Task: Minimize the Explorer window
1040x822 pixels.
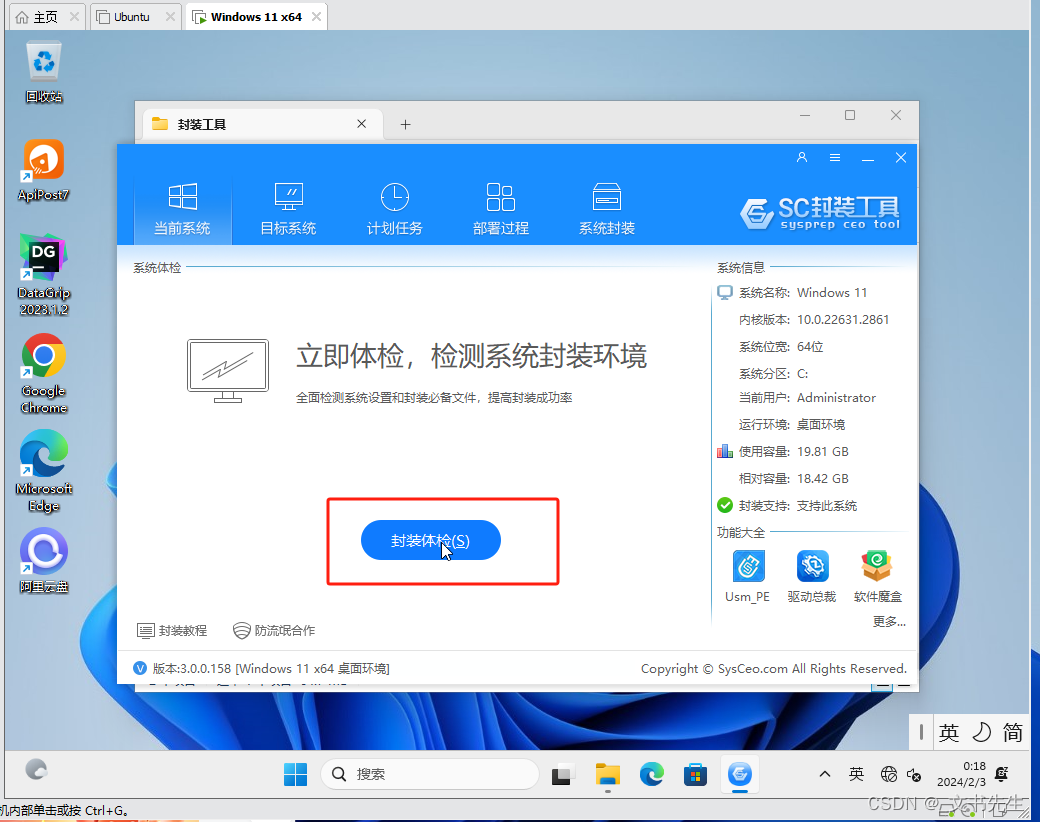Action: click(x=805, y=115)
